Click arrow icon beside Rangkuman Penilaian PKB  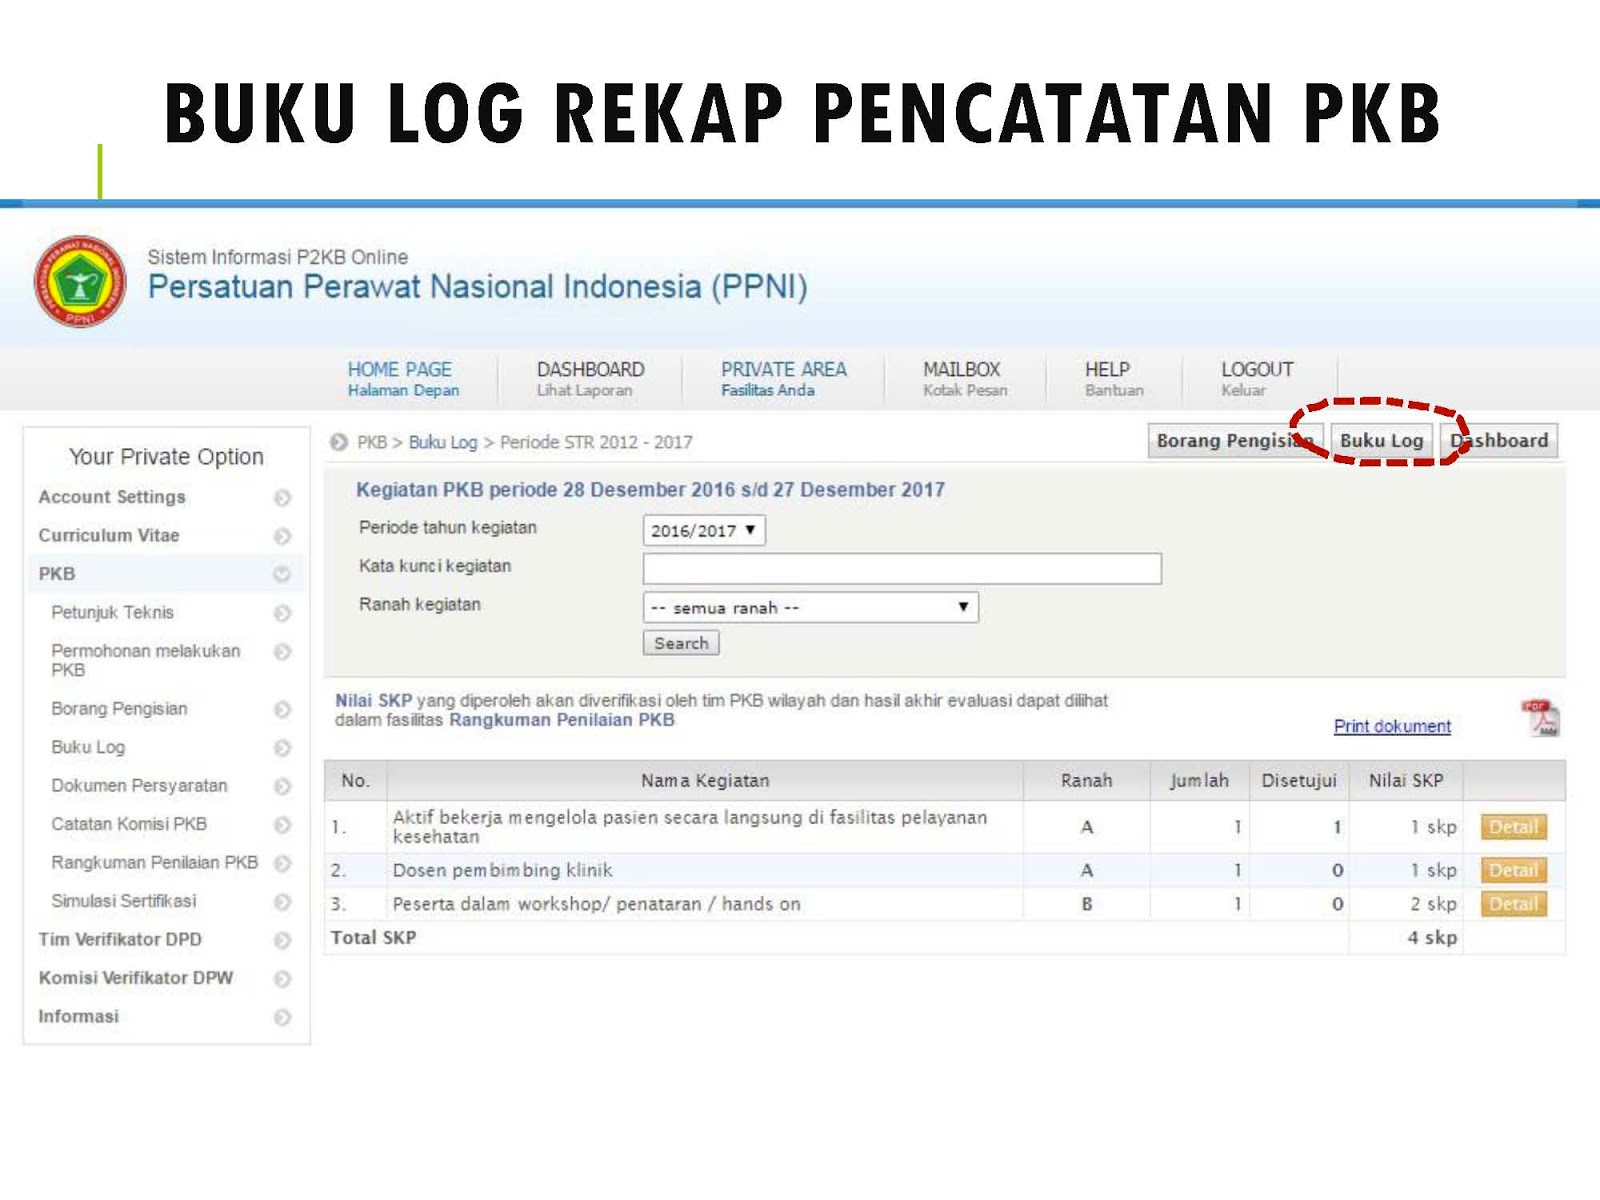click(x=282, y=863)
